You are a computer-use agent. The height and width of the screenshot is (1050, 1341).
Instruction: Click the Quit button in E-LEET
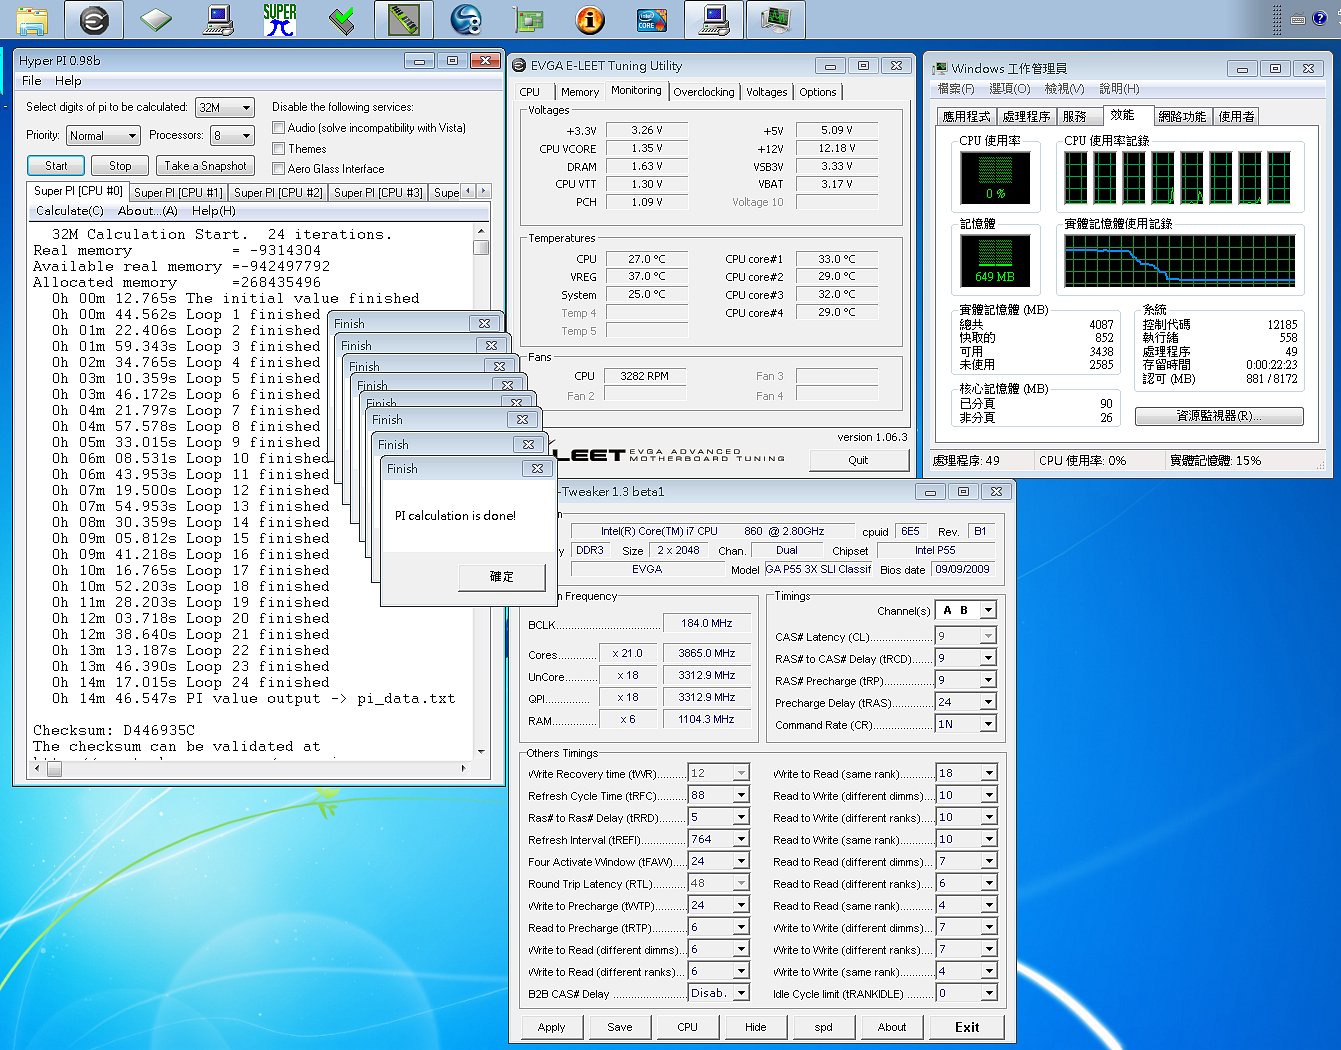click(858, 460)
